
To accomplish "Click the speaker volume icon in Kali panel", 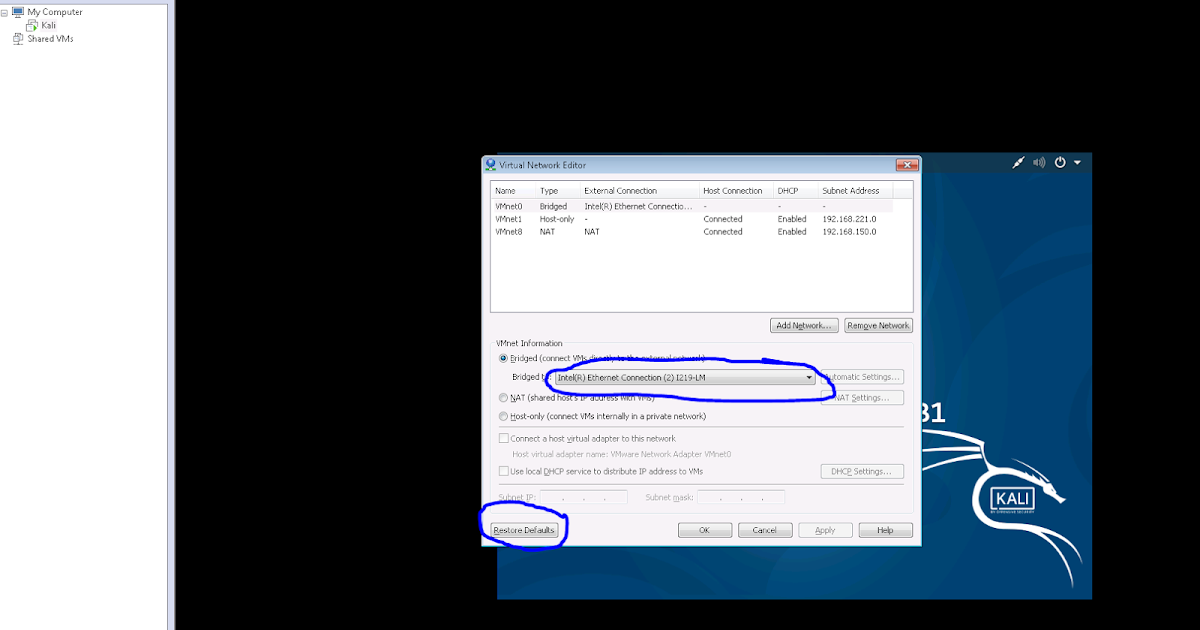I will [x=1039, y=162].
